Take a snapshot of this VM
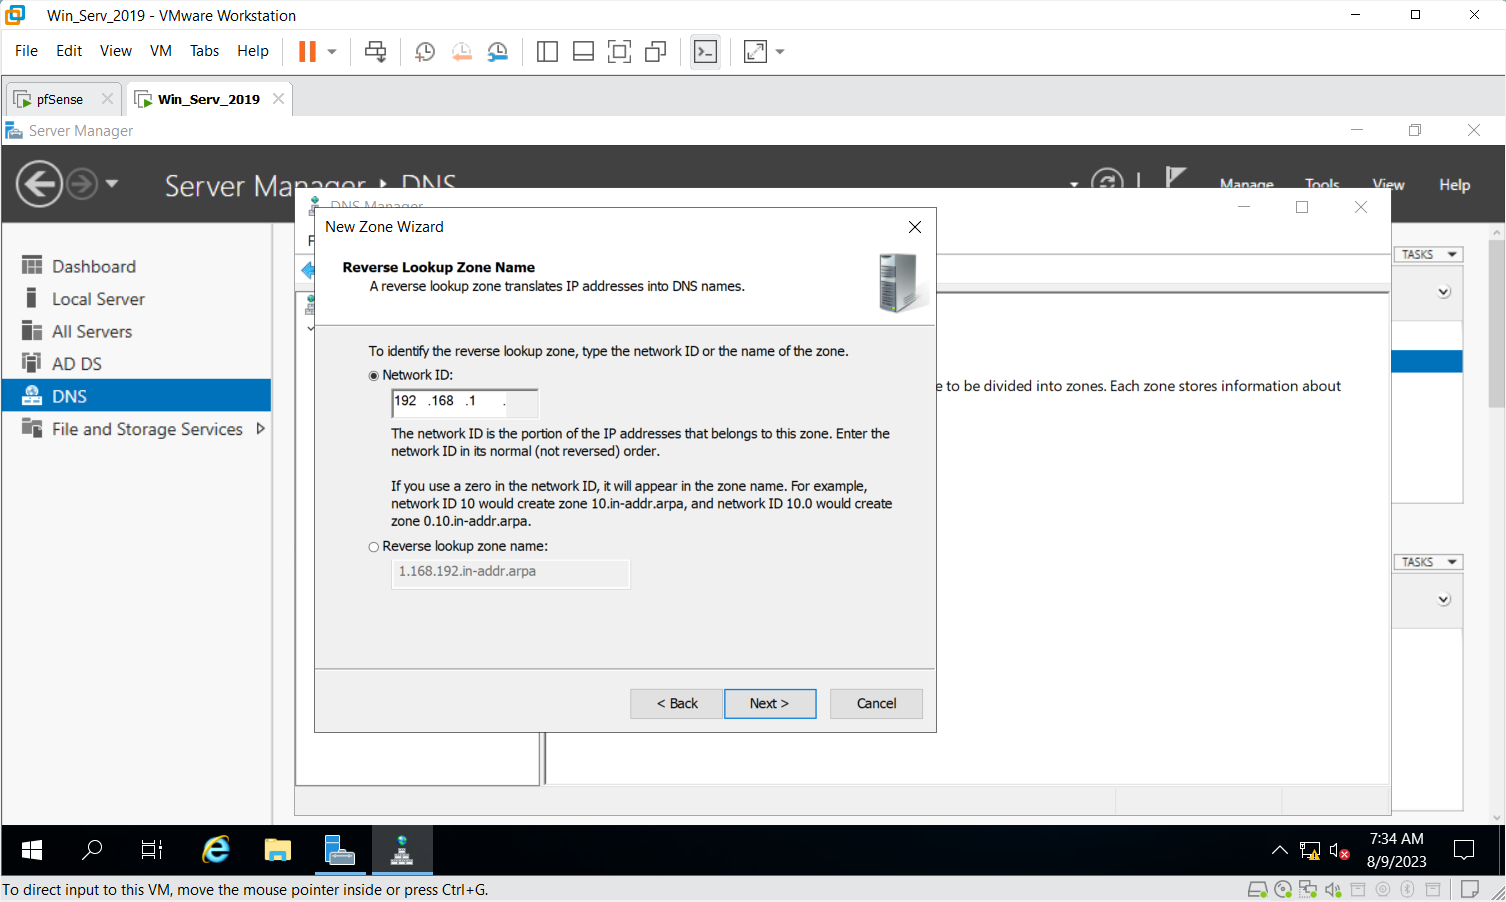 click(x=425, y=51)
